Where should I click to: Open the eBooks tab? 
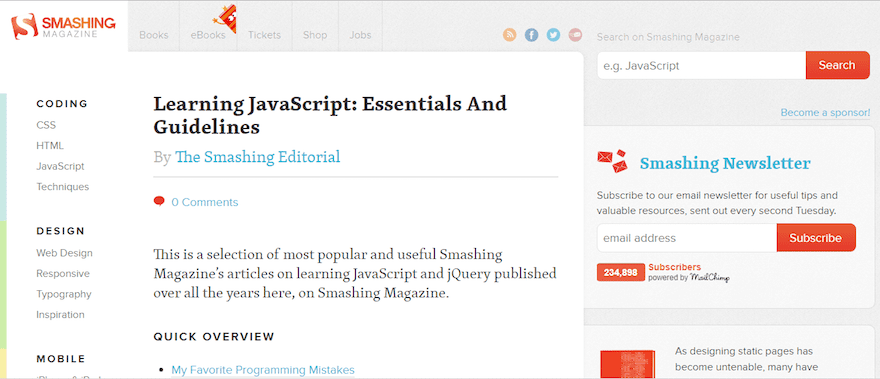(x=208, y=35)
